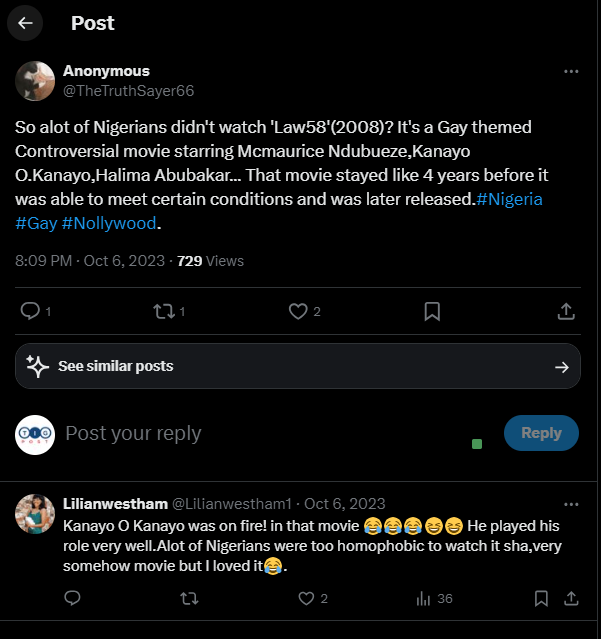The image size is (601, 639).
Task: View analytics on Lilianwestham's reply
Action: [x=424, y=598]
